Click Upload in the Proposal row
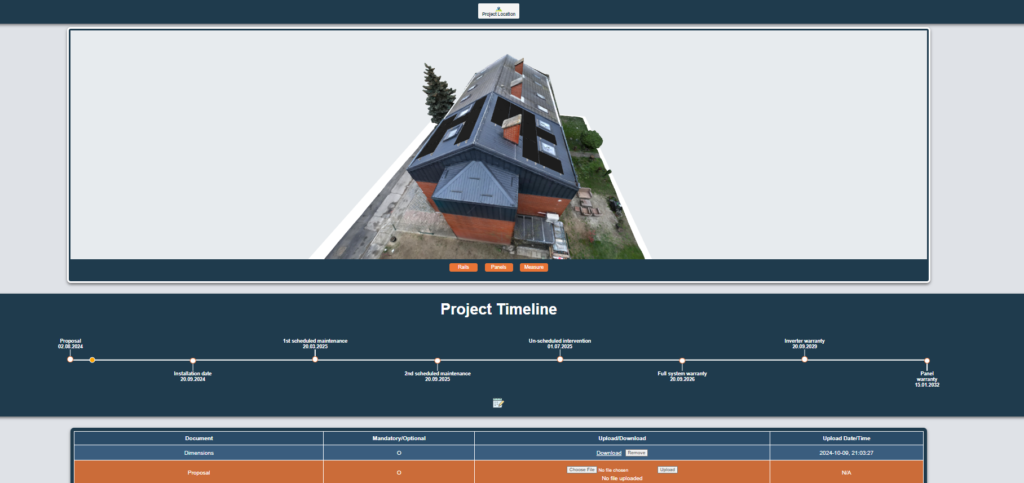The height and width of the screenshot is (483, 1024). (x=667, y=470)
